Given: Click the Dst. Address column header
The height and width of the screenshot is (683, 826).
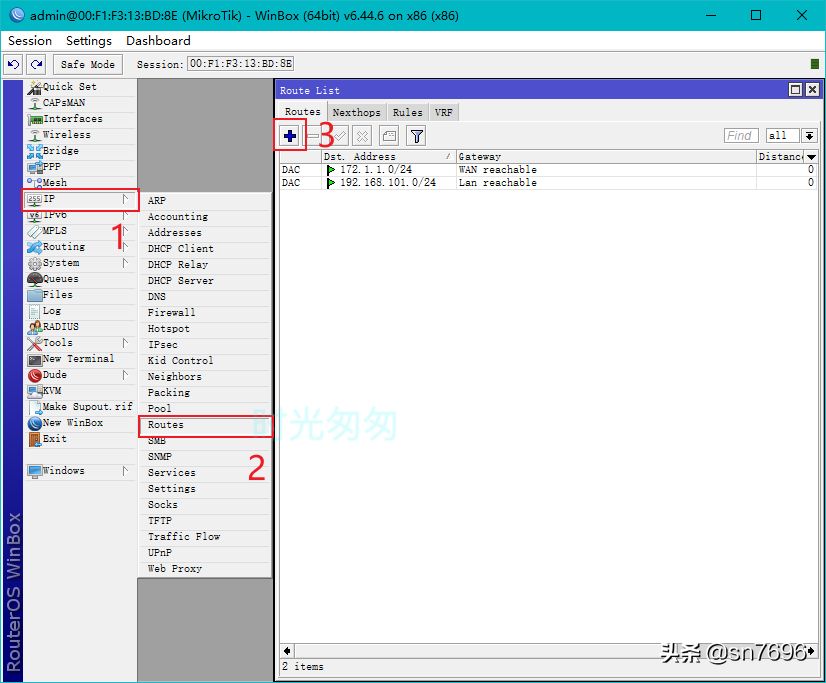Looking at the screenshot, I should pos(388,156).
